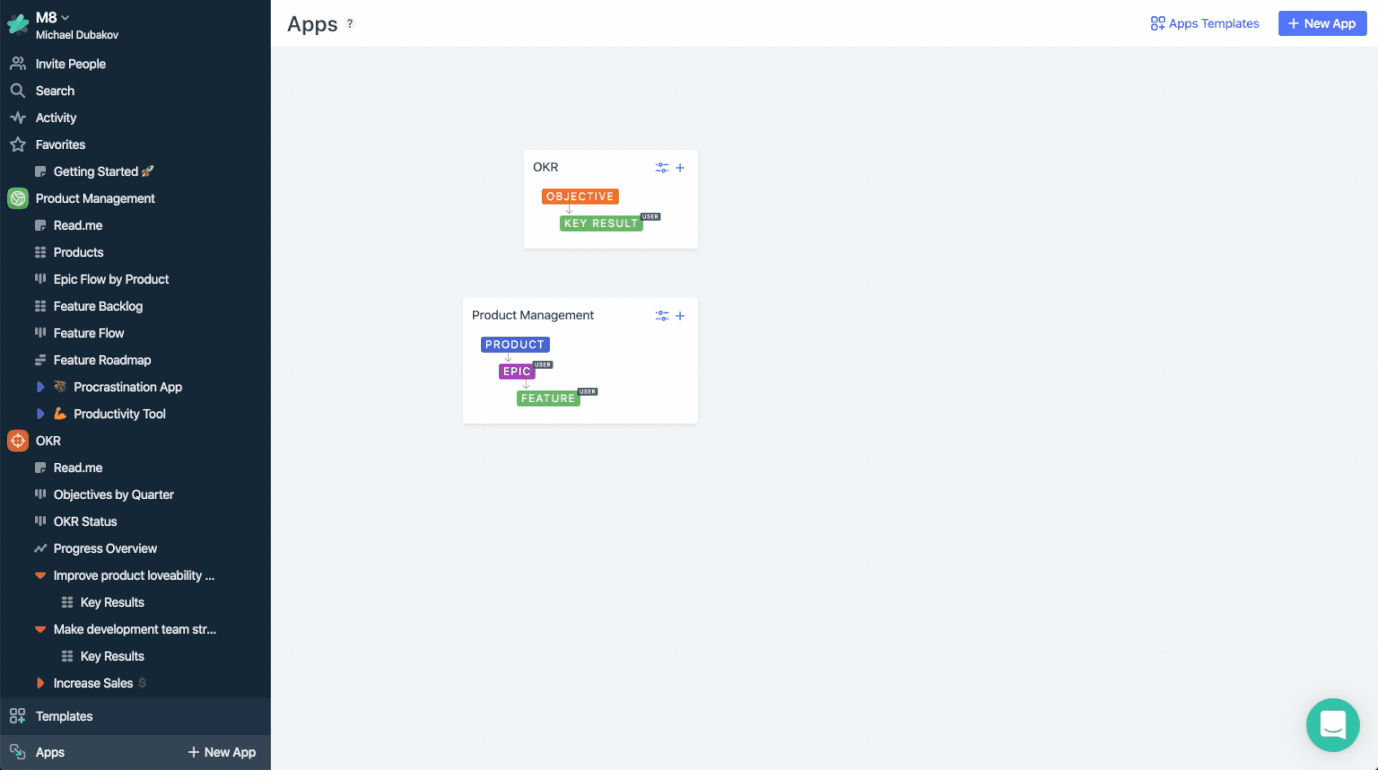Click the green Product Management workspace icon

click(18, 198)
